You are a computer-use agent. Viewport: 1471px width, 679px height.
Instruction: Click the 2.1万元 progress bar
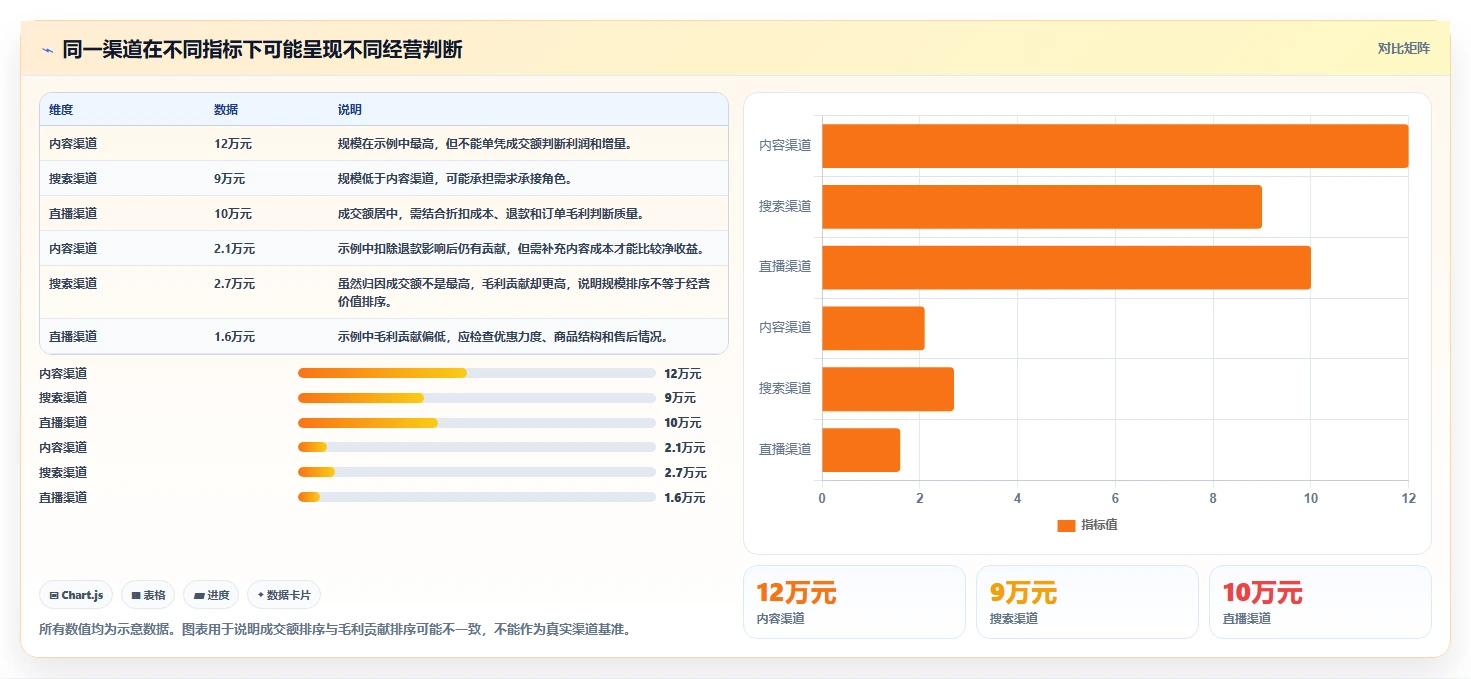point(477,448)
